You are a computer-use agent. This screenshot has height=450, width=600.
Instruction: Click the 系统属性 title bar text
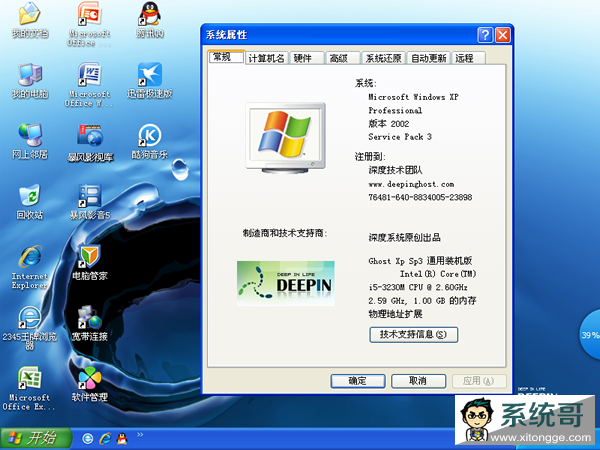[227, 35]
